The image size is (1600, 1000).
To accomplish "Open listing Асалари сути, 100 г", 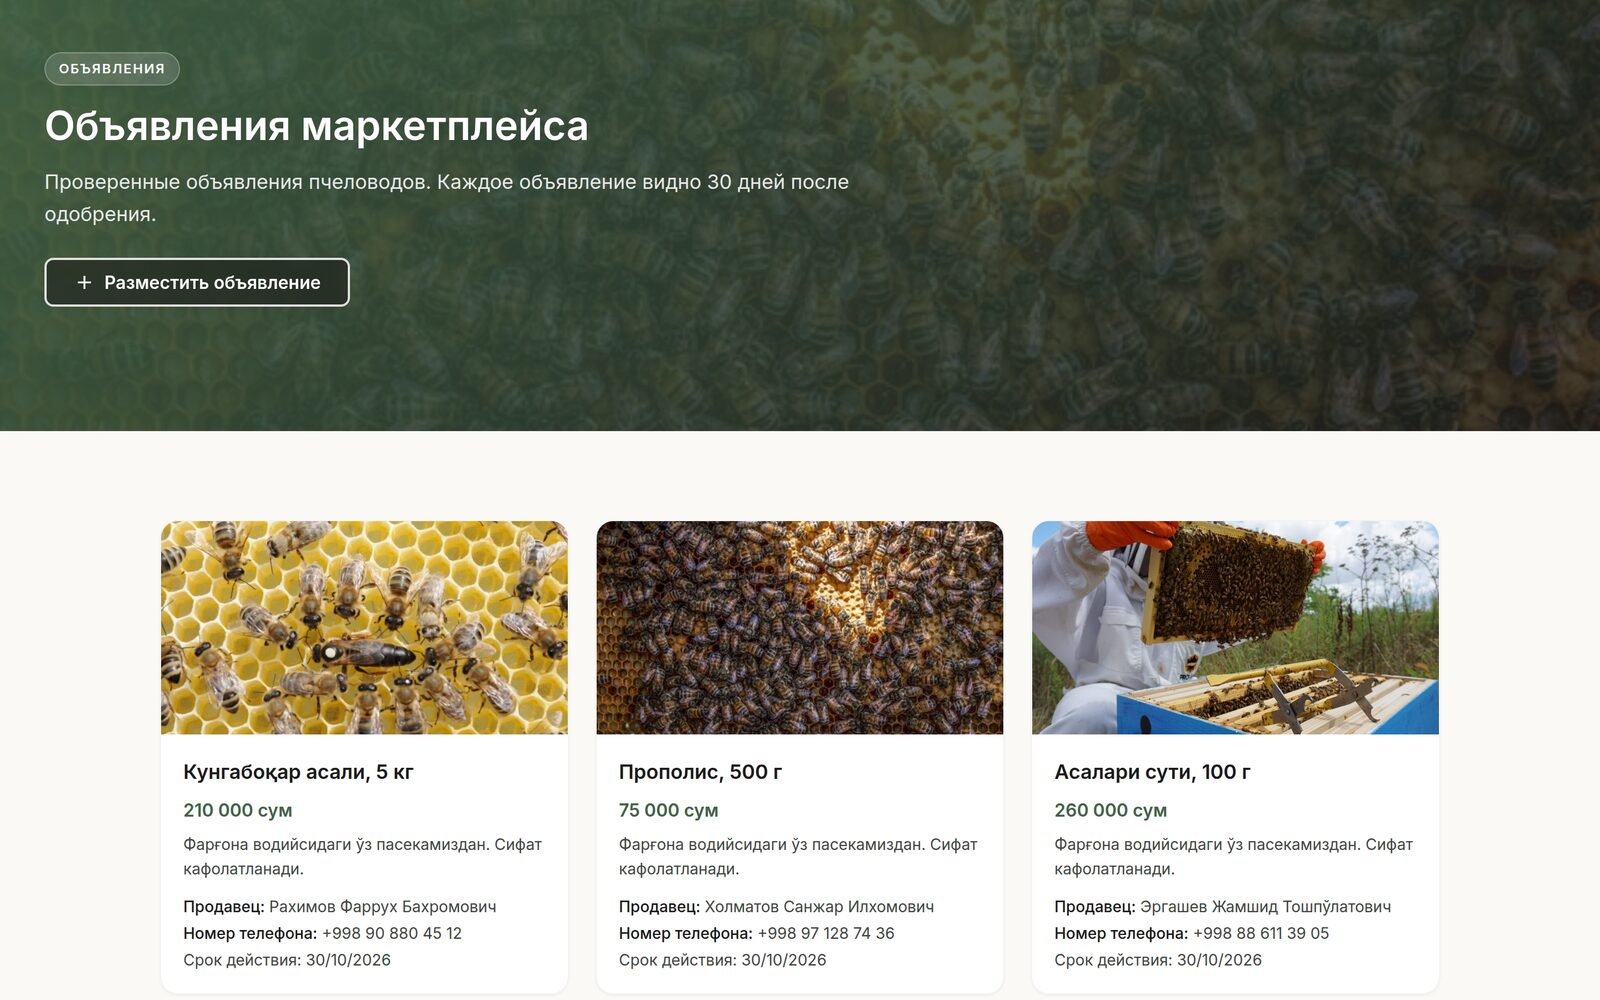I will point(1152,772).
